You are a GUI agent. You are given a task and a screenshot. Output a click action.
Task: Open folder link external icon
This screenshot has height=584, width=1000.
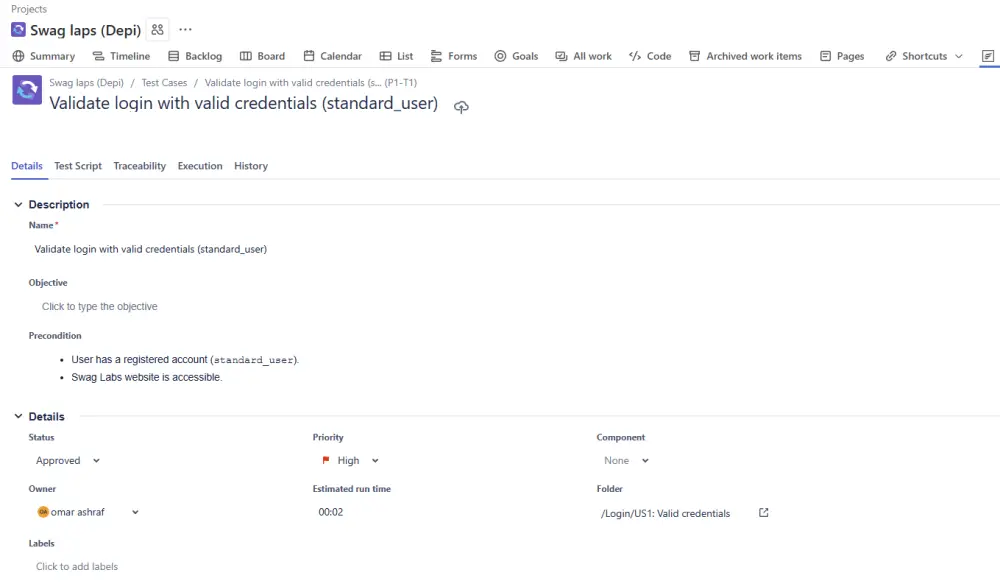coord(764,513)
